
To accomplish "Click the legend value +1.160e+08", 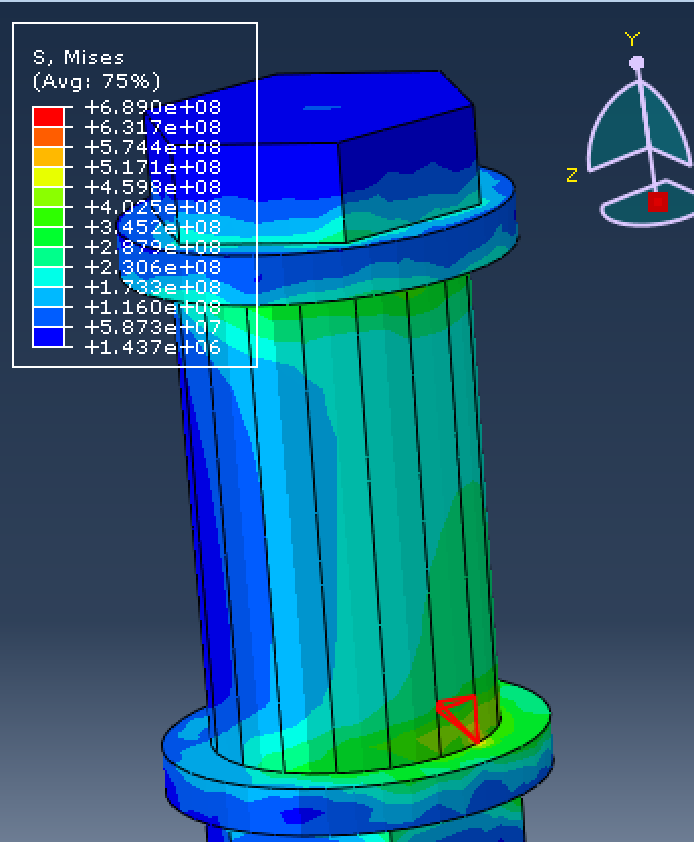I will point(153,307).
